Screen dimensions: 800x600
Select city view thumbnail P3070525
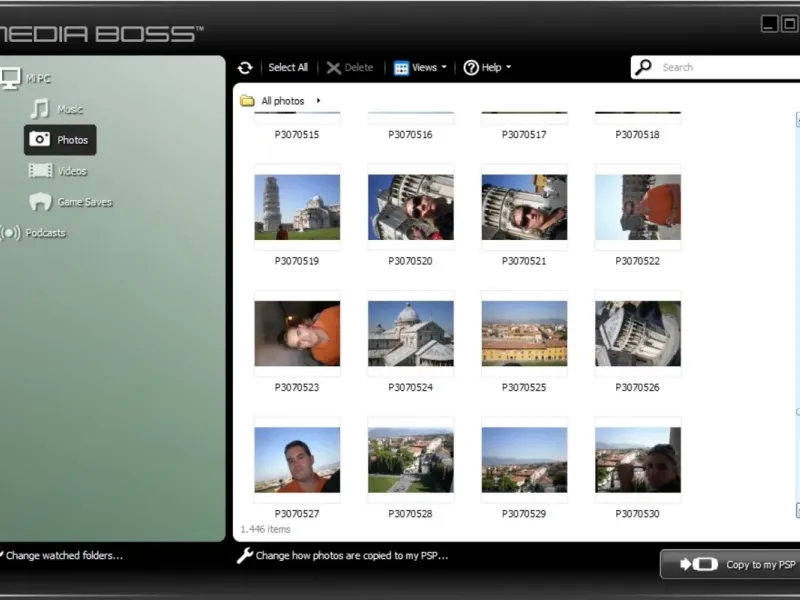(x=524, y=333)
